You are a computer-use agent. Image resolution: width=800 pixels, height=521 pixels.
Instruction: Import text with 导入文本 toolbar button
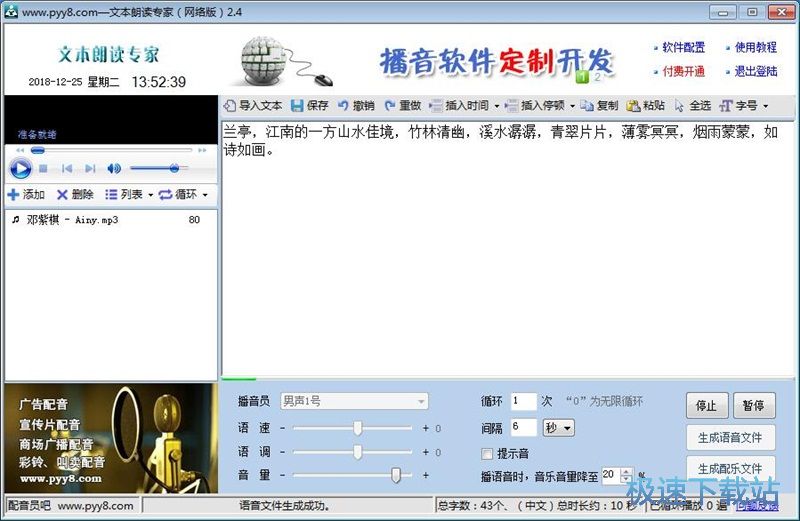point(253,106)
